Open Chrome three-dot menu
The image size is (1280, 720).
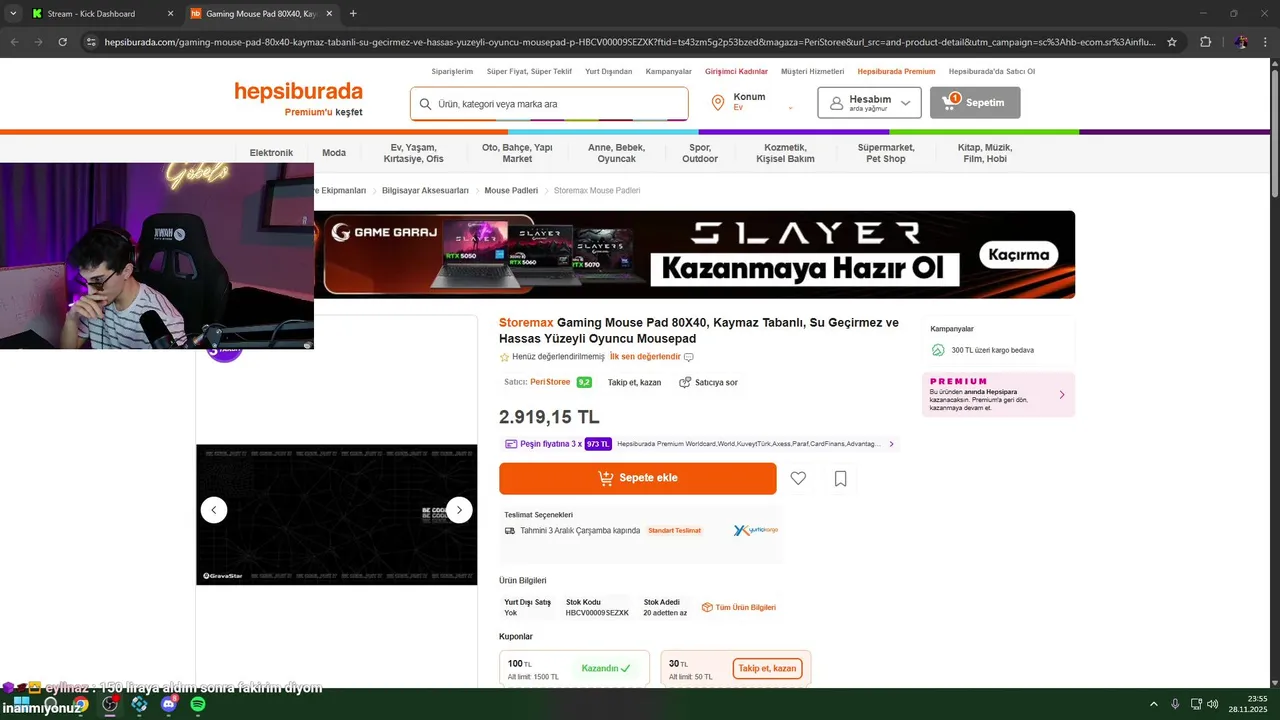[1265, 42]
